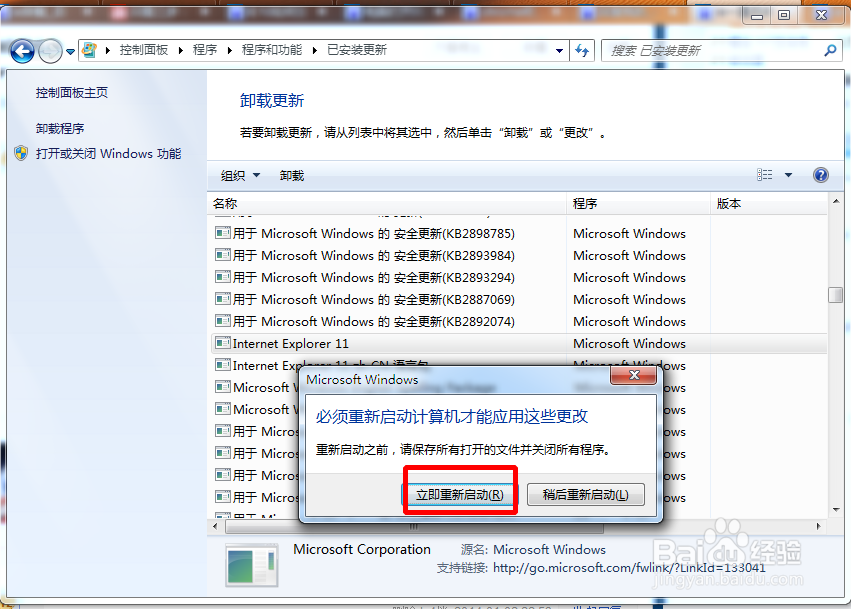
Task: Click the Back navigation arrow
Action: click(x=22, y=52)
